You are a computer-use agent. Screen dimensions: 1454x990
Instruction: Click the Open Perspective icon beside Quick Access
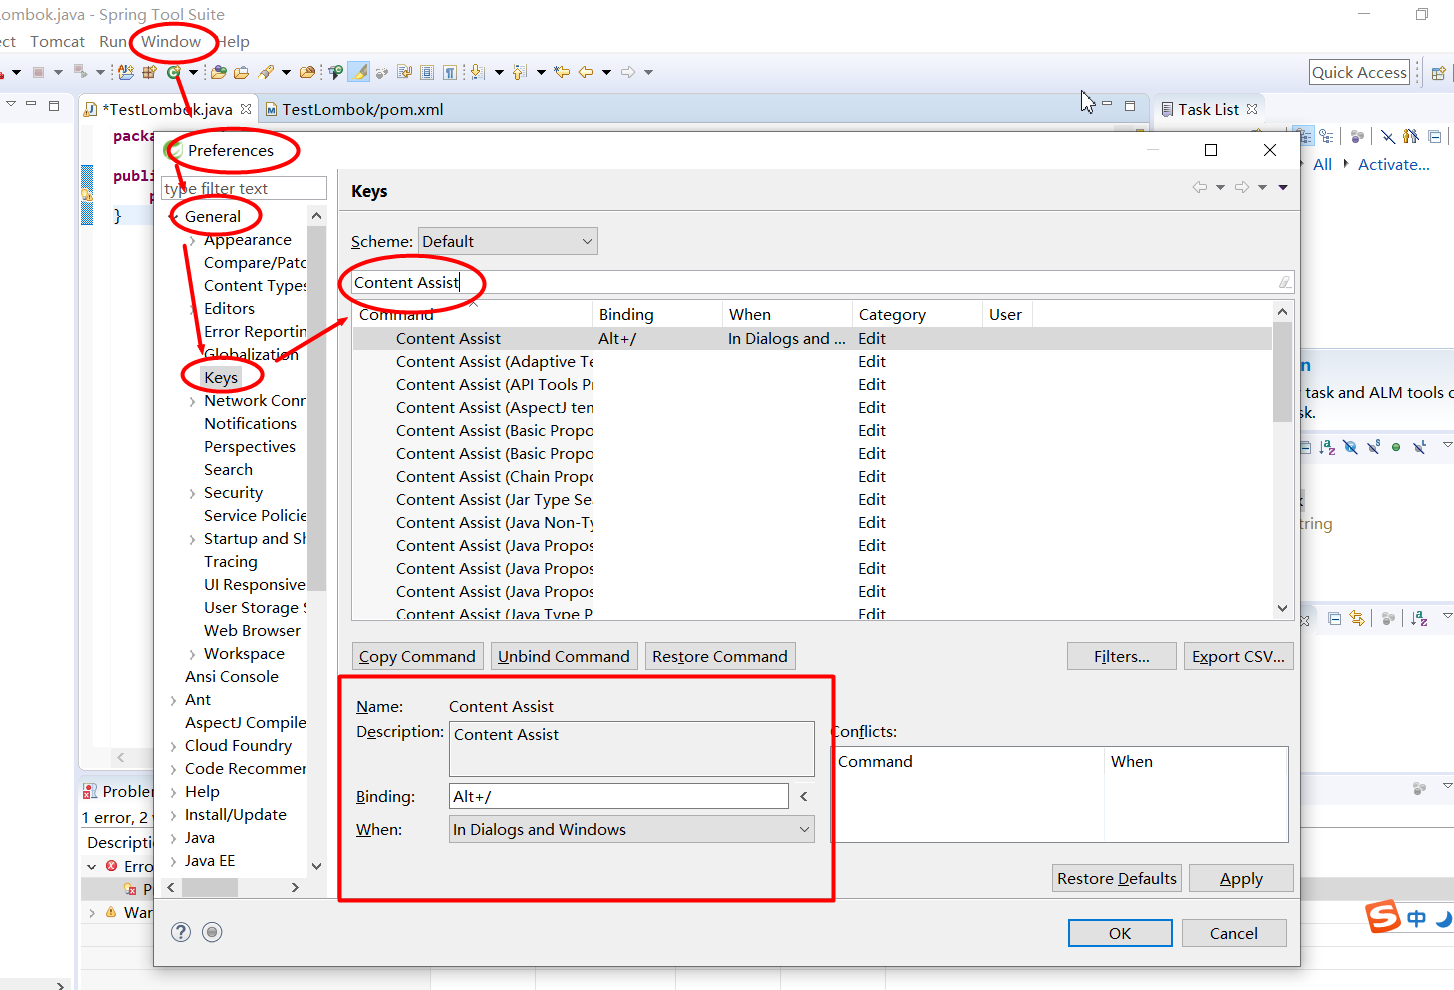tap(1438, 73)
